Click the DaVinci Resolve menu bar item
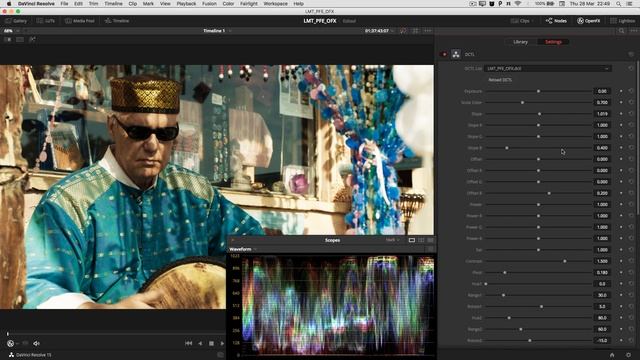The height and width of the screenshot is (360, 640). pos(36,4)
